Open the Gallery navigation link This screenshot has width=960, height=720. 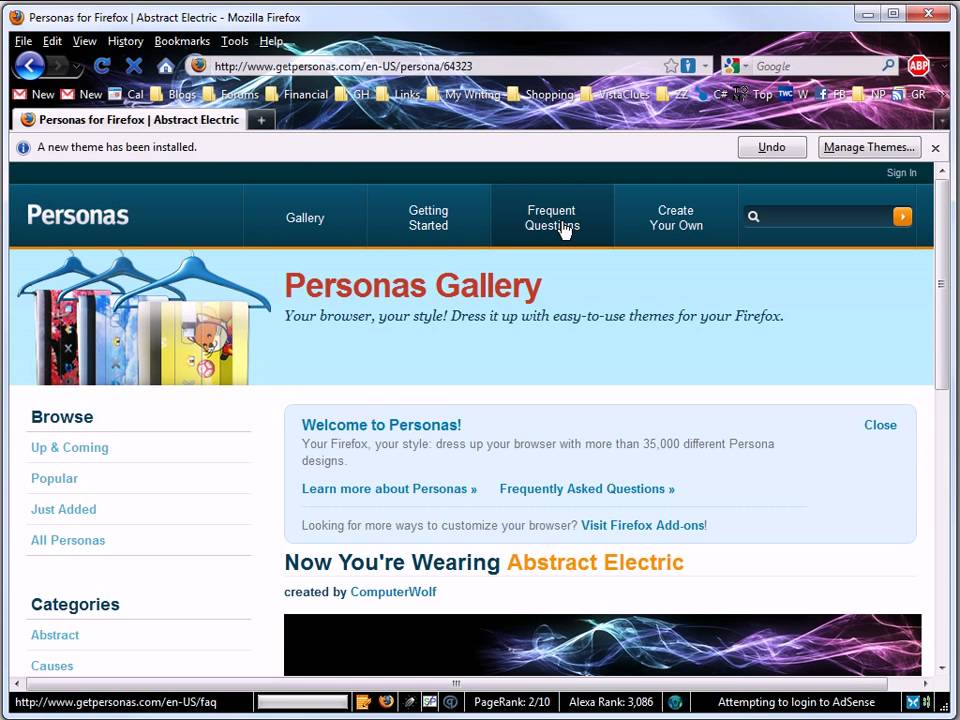coord(305,217)
